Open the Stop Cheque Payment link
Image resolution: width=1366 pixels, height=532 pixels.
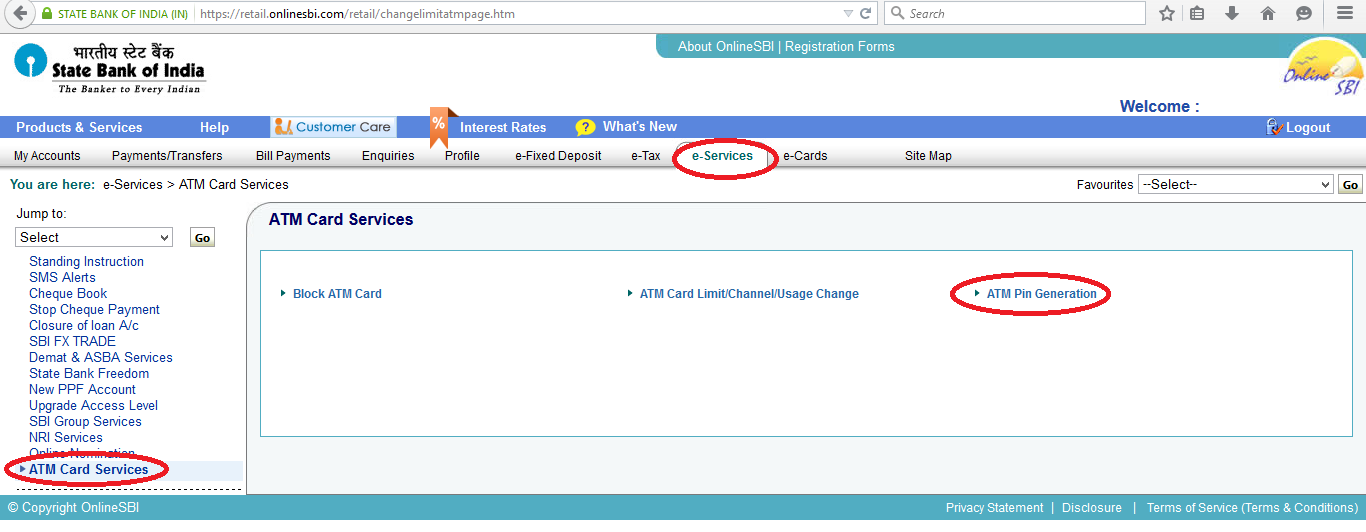click(x=94, y=310)
